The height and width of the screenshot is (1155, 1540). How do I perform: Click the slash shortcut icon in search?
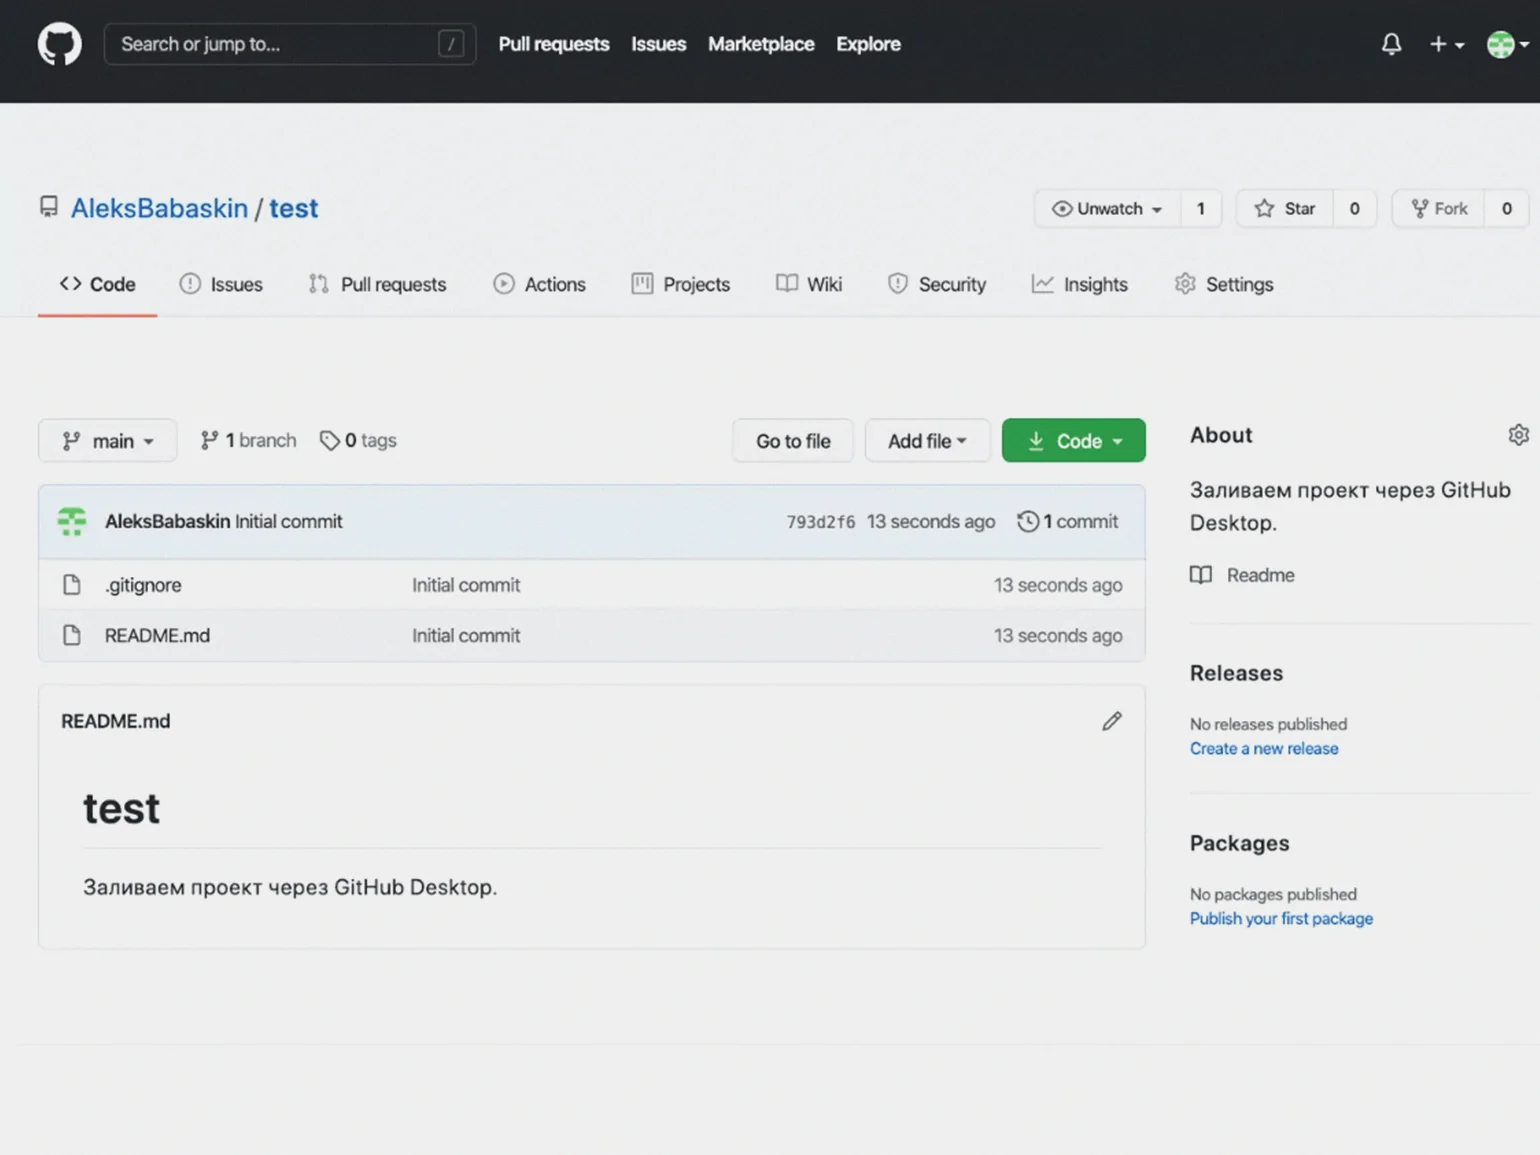(451, 44)
